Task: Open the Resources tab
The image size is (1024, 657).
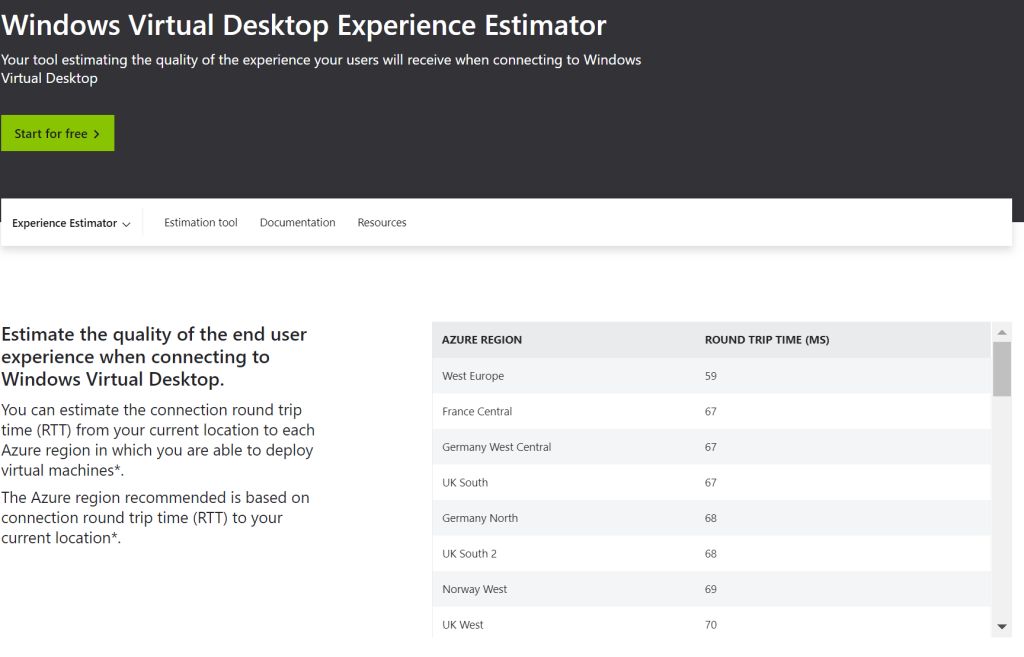Action: pyautogui.click(x=381, y=223)
